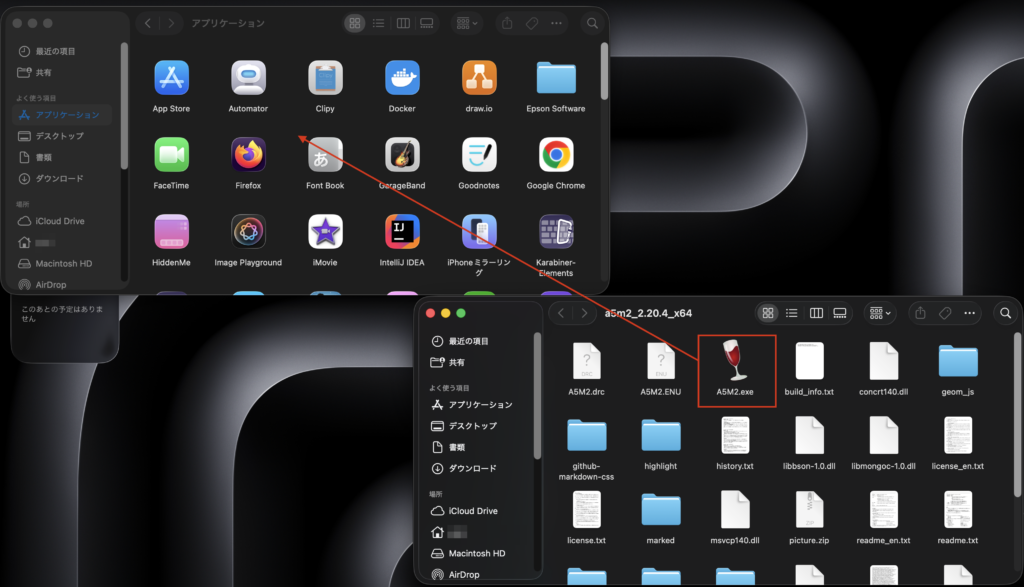Viewport: 1024px width, 587px height.
Task: Open the Clipy application icon
Action: pos(325,78)
